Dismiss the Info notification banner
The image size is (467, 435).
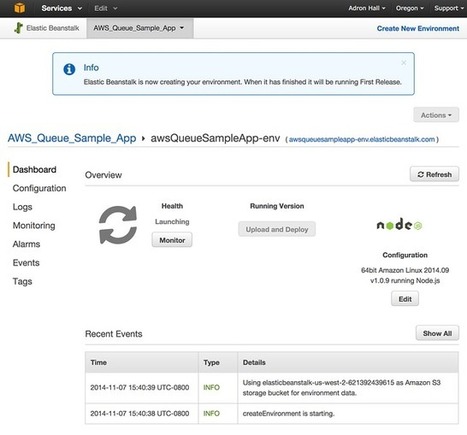point(404,63)
